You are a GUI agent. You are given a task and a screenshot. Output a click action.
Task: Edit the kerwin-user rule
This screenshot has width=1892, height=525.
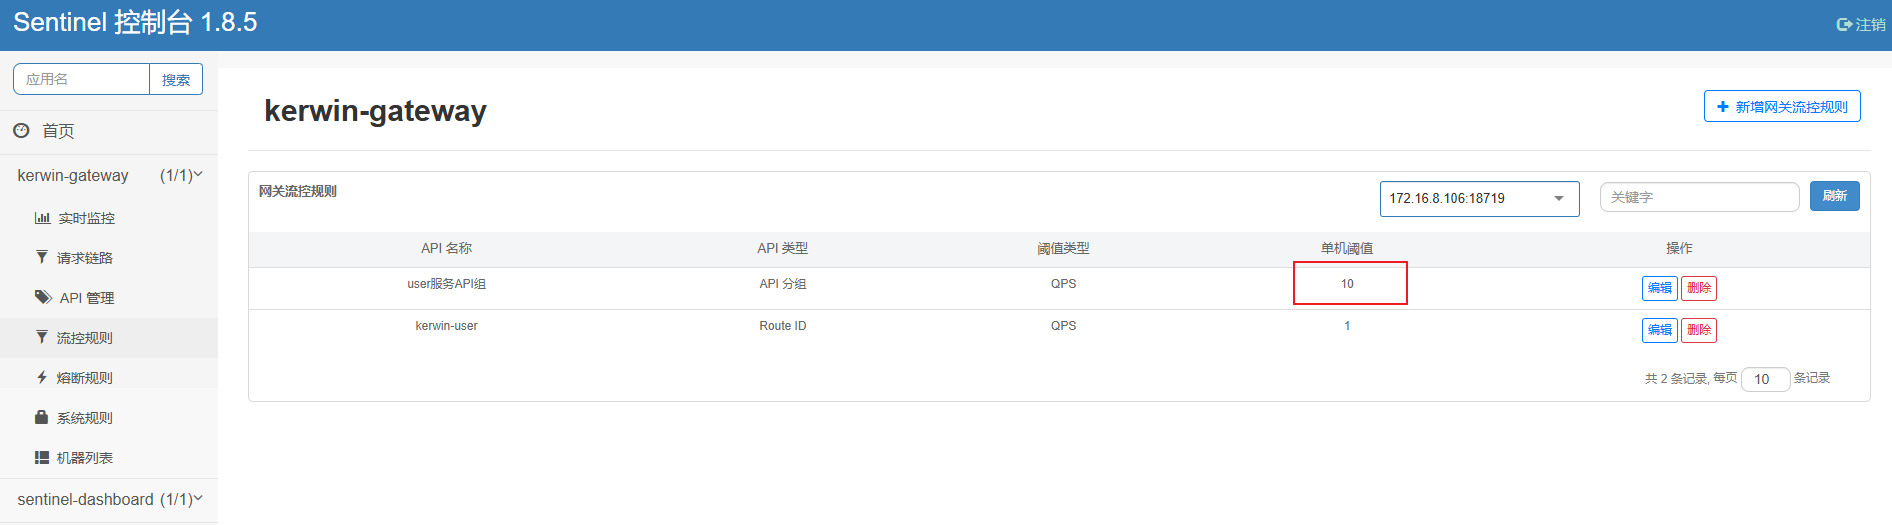(1659, 330)
